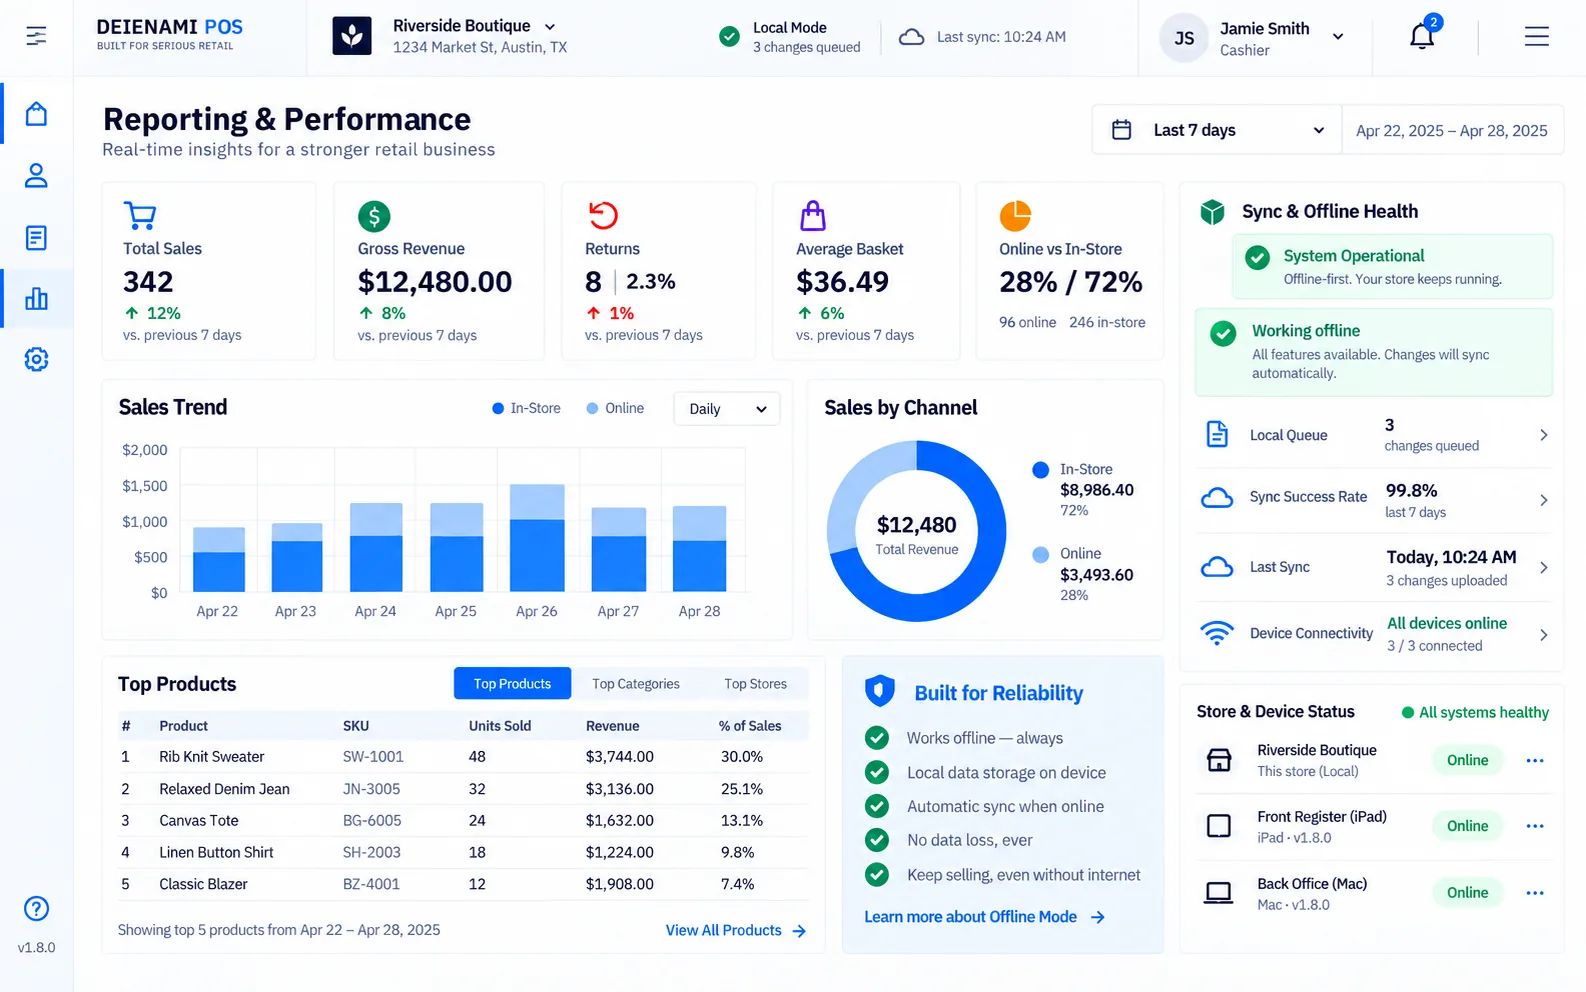Screen dimensions: 1586x992
Task: Switch to the Top Stores tab
Action: pos(755,684)
